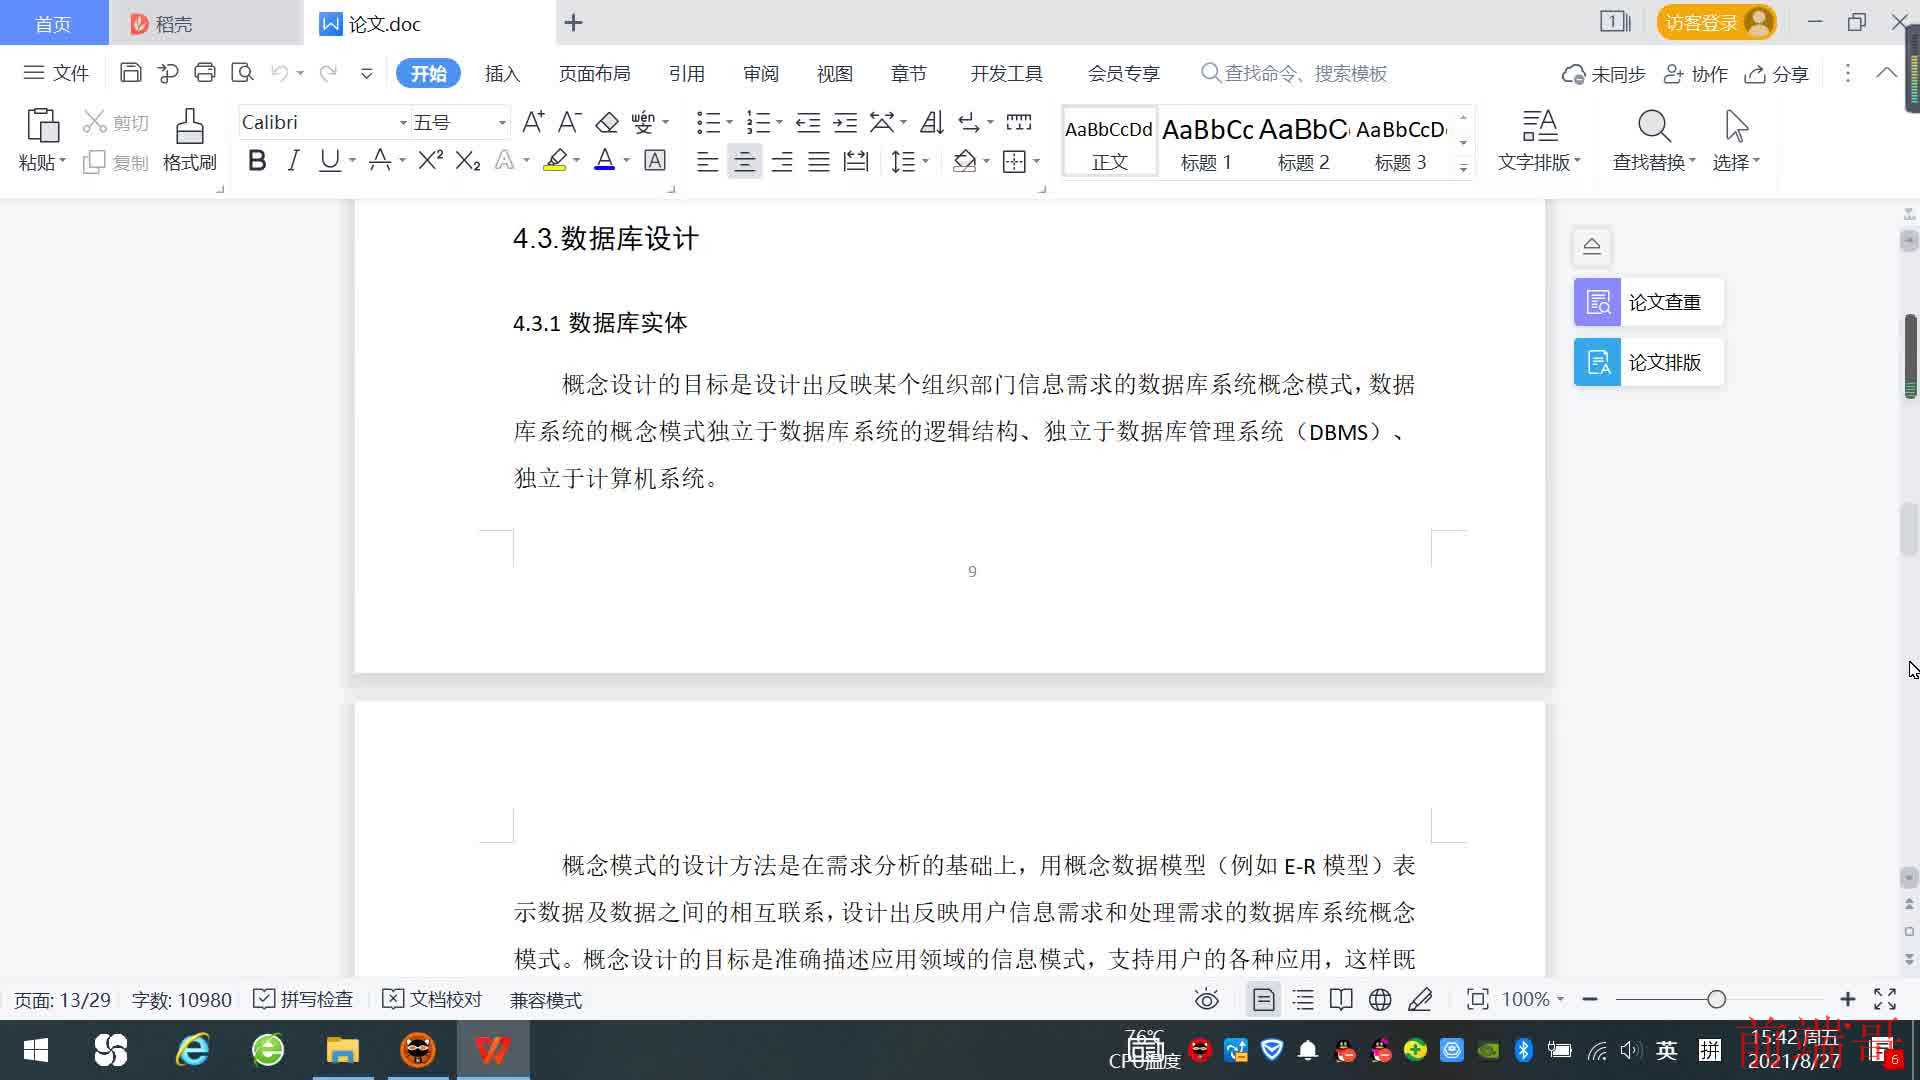The height and width of the screenshot is (1080, 1920).
Task: Apply yellow highlight color swatch
Action: click(x=555, y=160)
